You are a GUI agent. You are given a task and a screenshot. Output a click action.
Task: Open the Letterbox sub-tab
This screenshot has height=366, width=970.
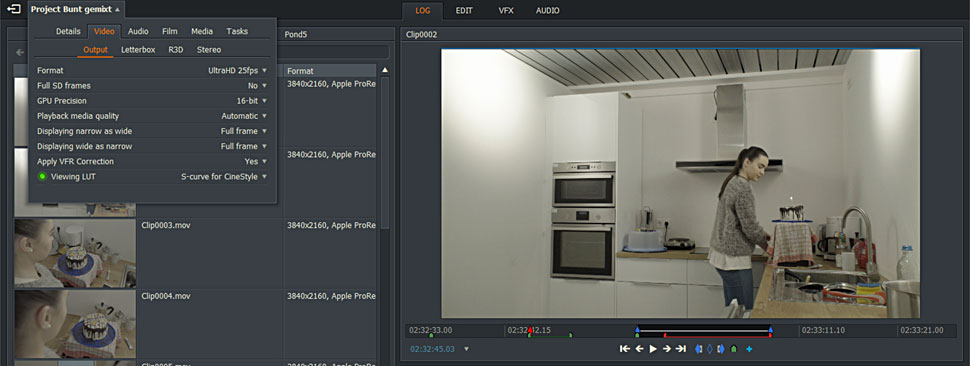pos(138,49)
